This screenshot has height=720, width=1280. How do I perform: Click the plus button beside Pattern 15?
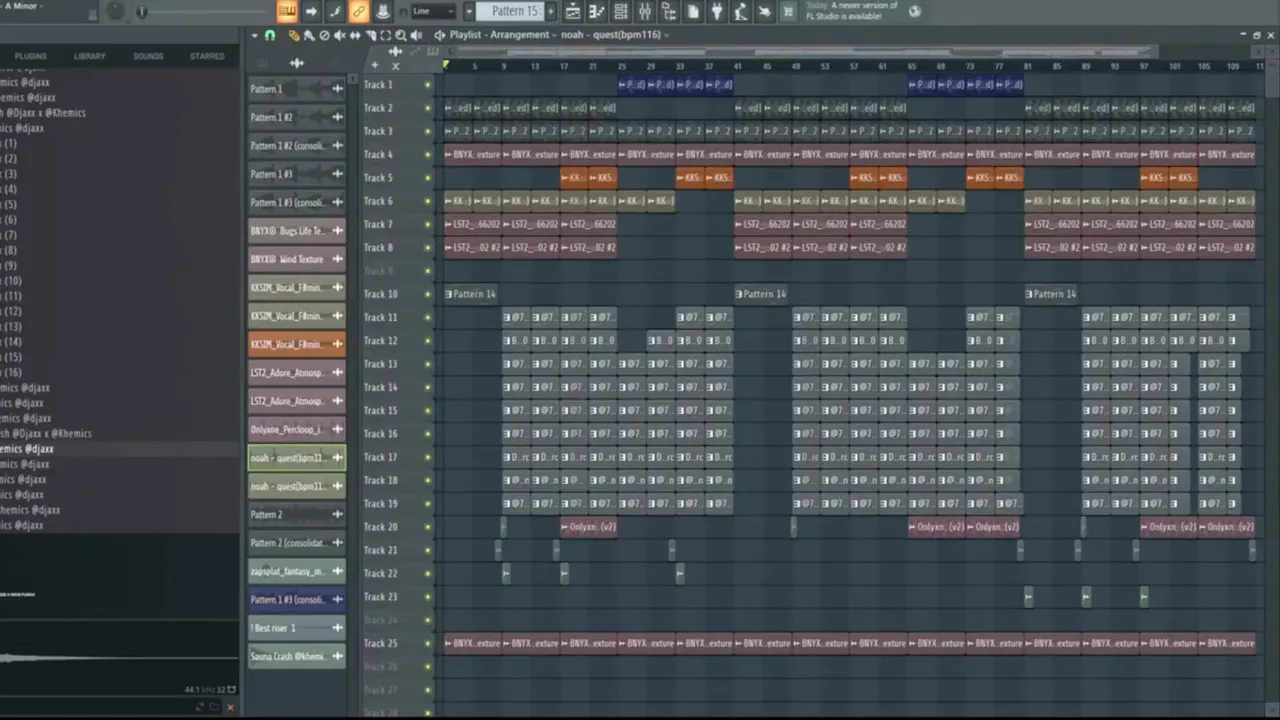[x=551, y=11]
